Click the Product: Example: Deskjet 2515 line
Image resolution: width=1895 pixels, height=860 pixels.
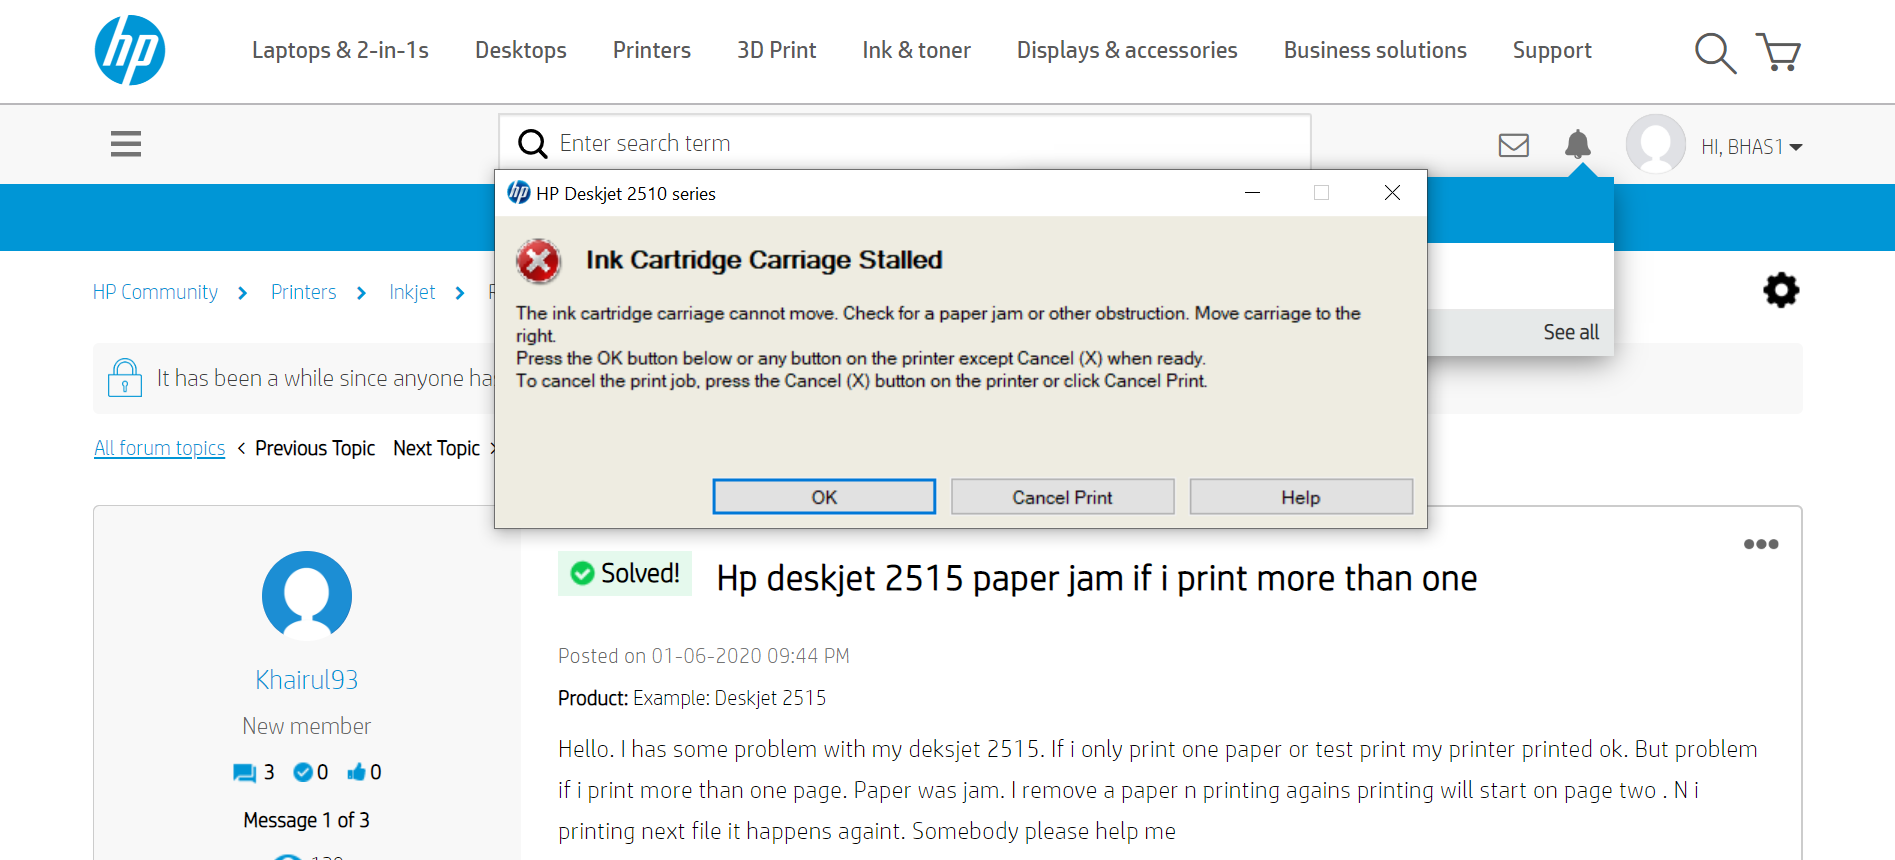click(x=692, y=698)
